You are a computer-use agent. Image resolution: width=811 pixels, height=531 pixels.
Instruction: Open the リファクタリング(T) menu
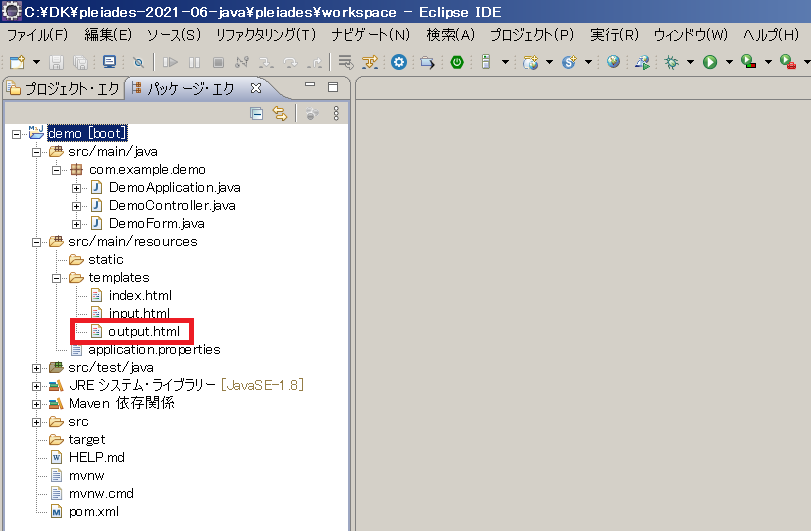266,35
